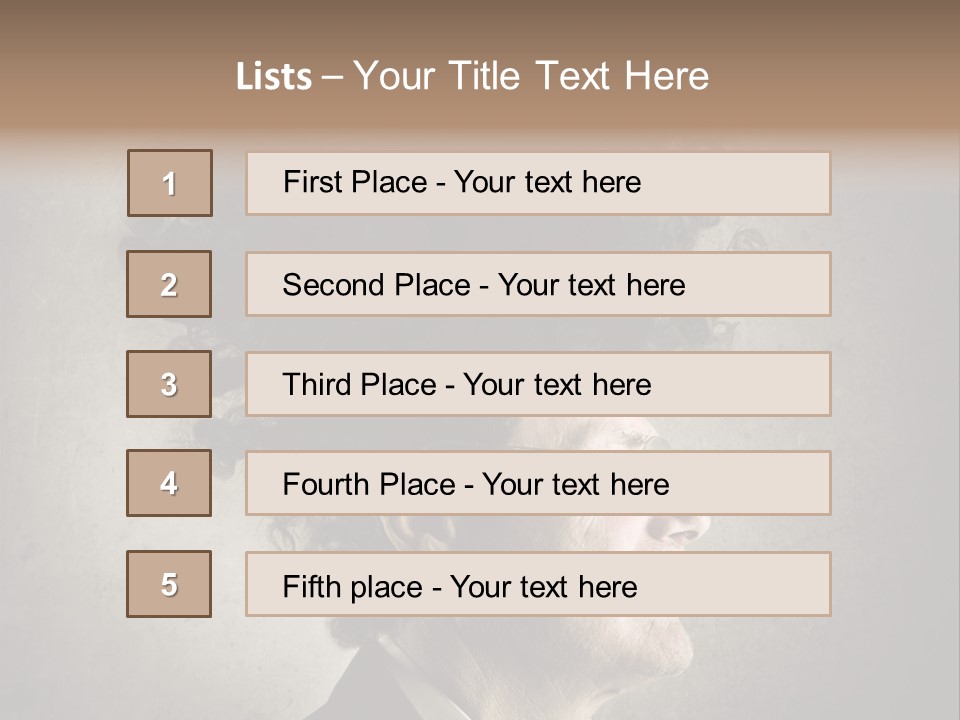Click the words Your text here in First Place
The height and width of the screenshot is (720, 960).
pos(547,182)
